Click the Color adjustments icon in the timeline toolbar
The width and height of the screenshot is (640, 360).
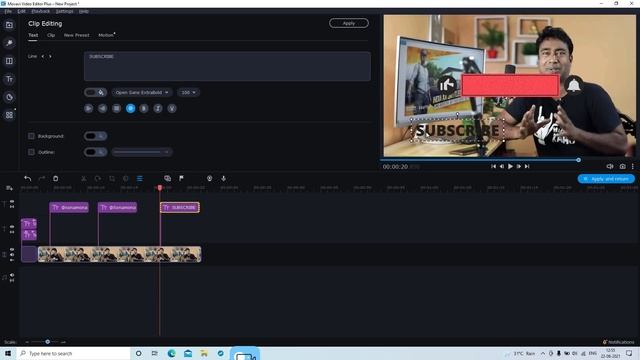click(x=126, y=178)
